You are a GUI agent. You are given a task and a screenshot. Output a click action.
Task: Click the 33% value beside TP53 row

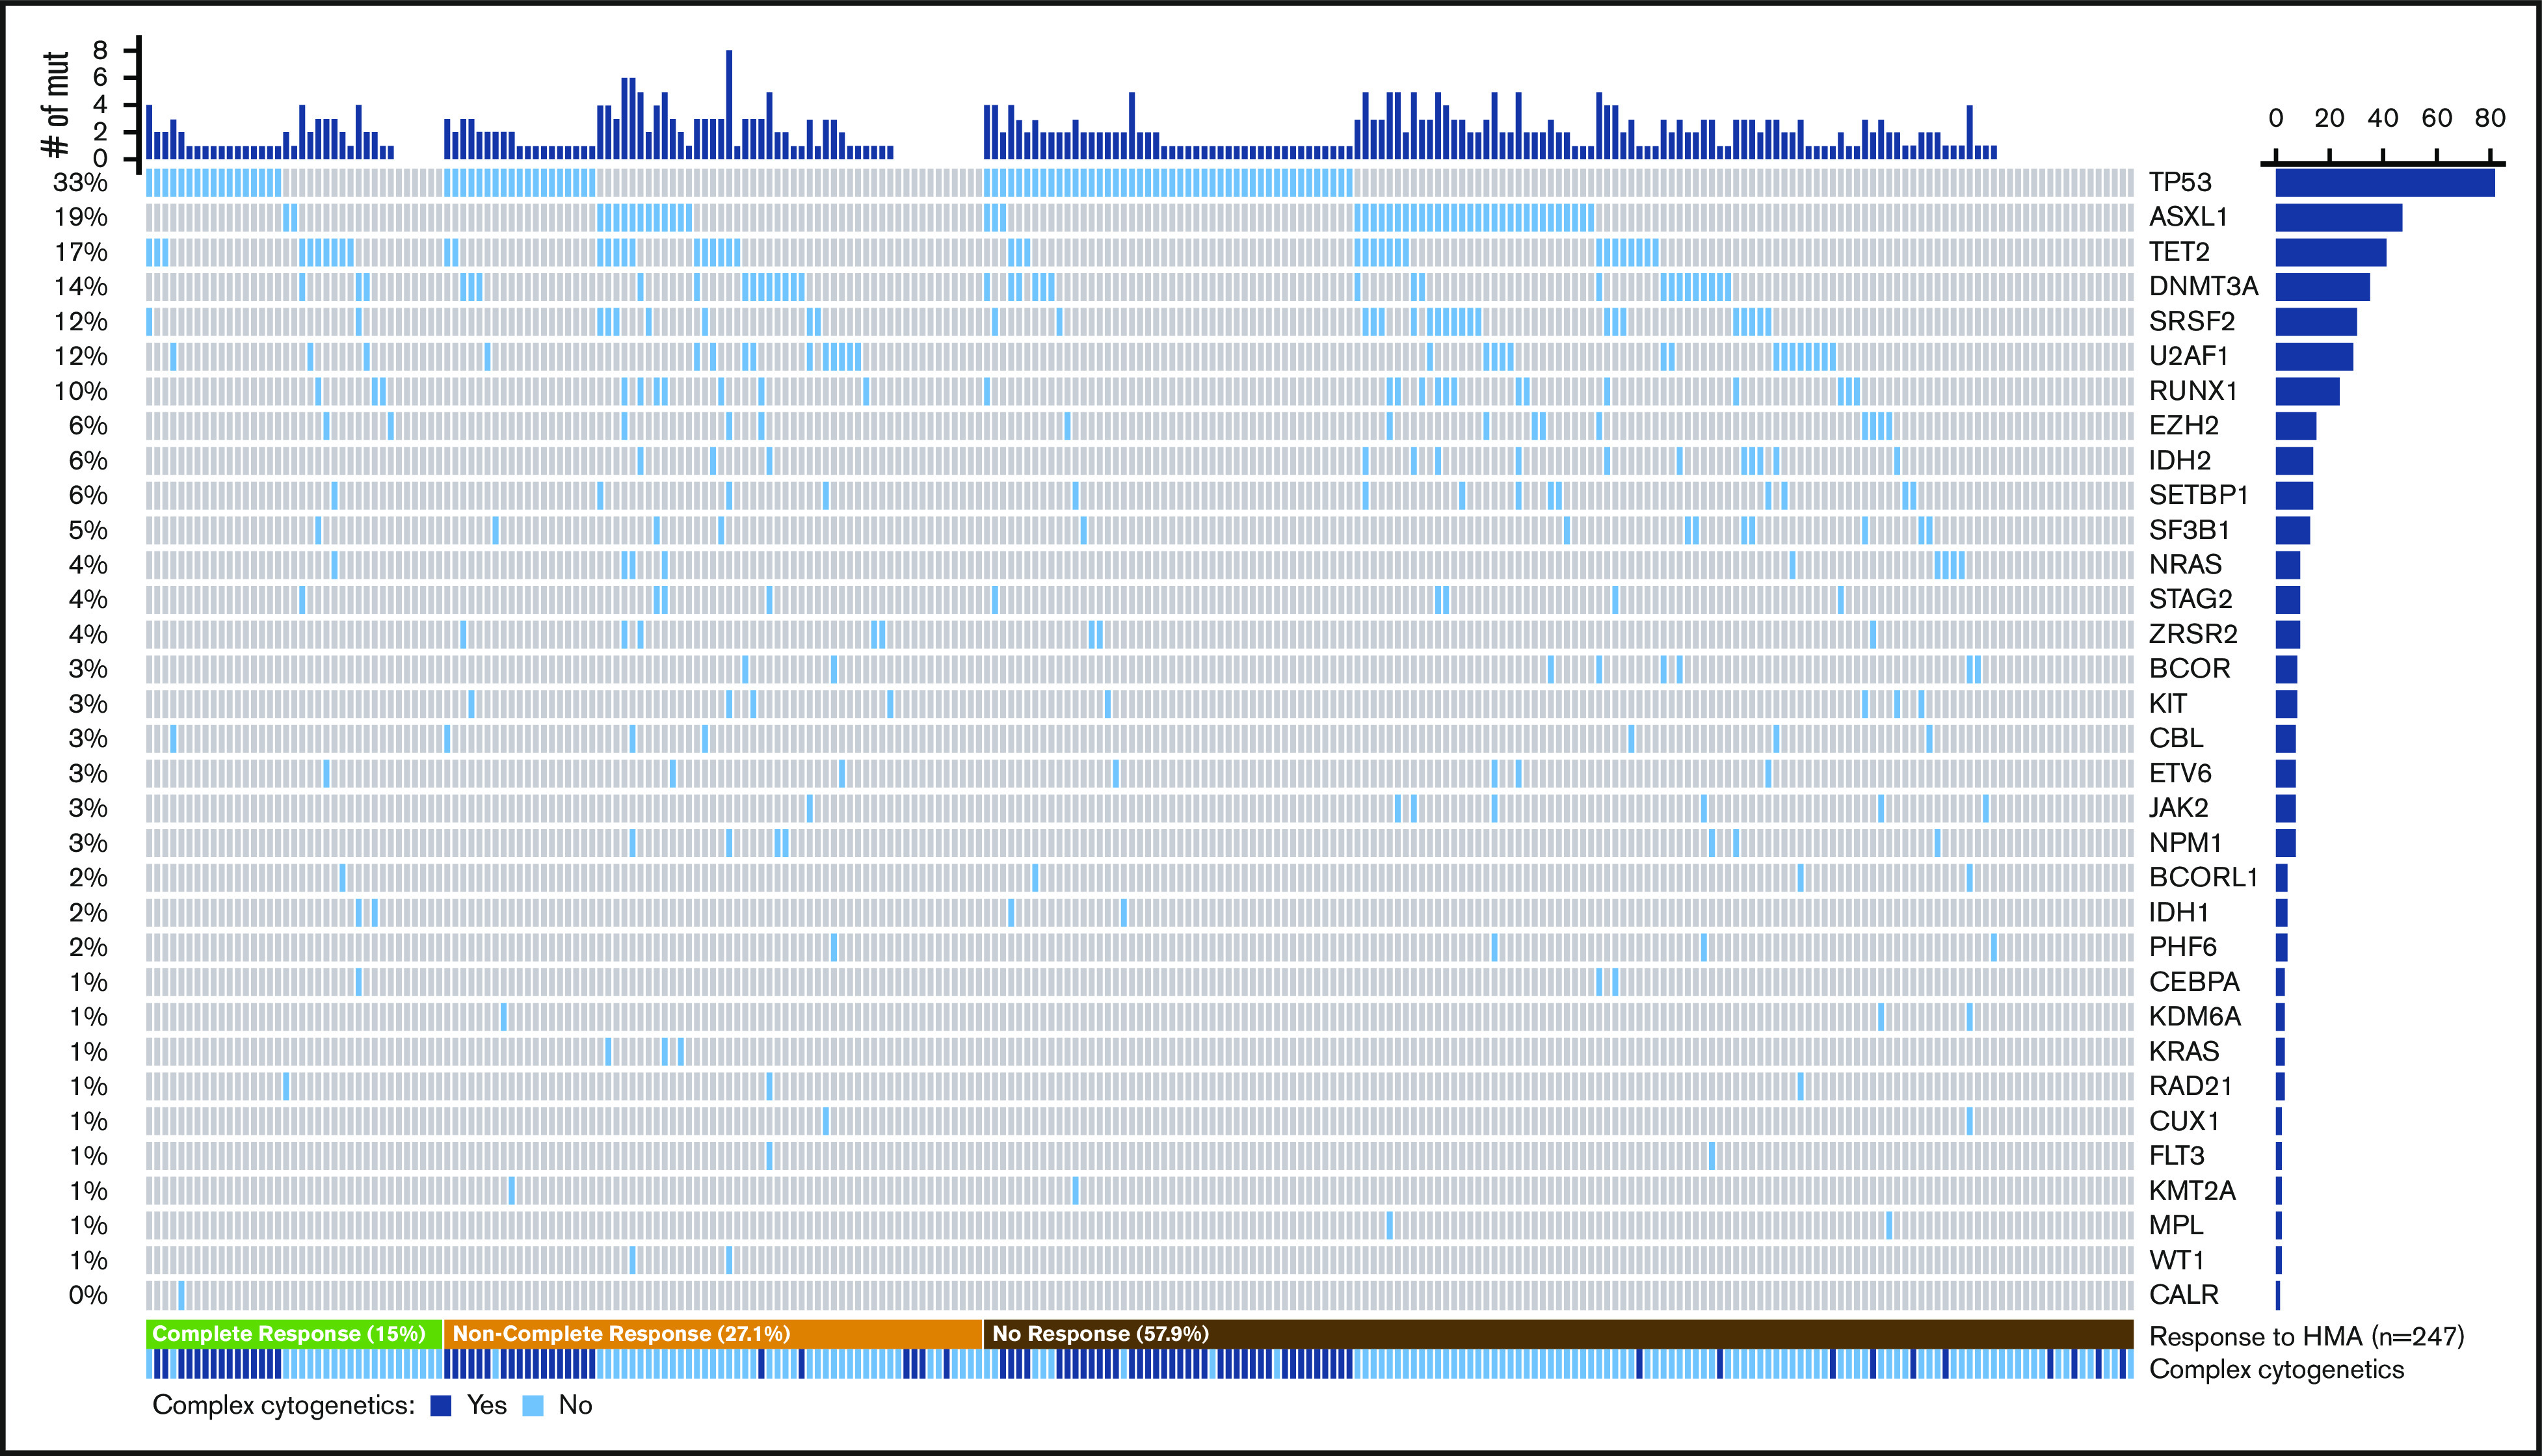coord(81,182)
